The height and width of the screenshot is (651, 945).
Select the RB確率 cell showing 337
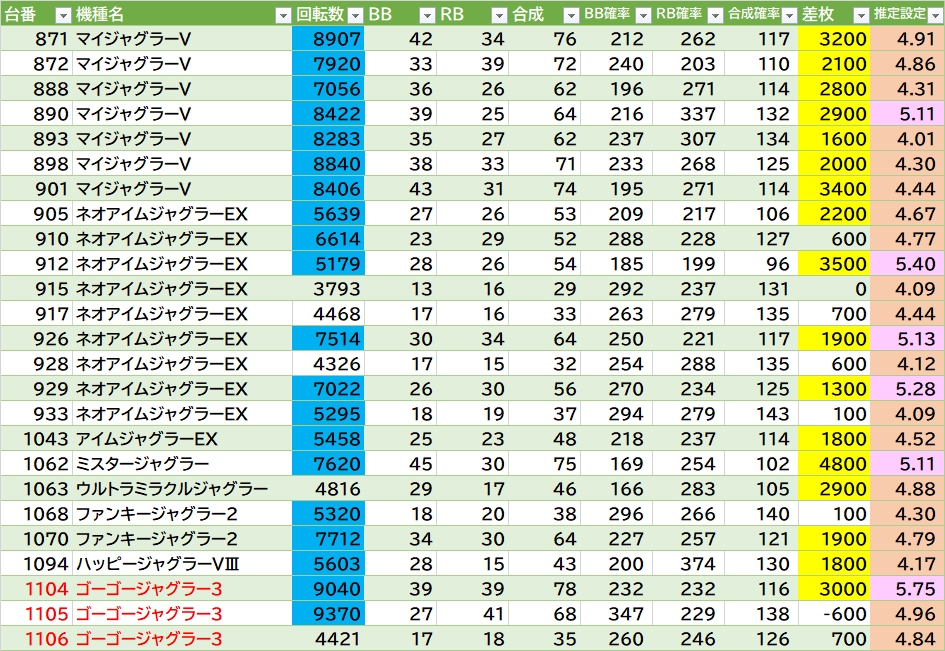click(x=689, y=114)
